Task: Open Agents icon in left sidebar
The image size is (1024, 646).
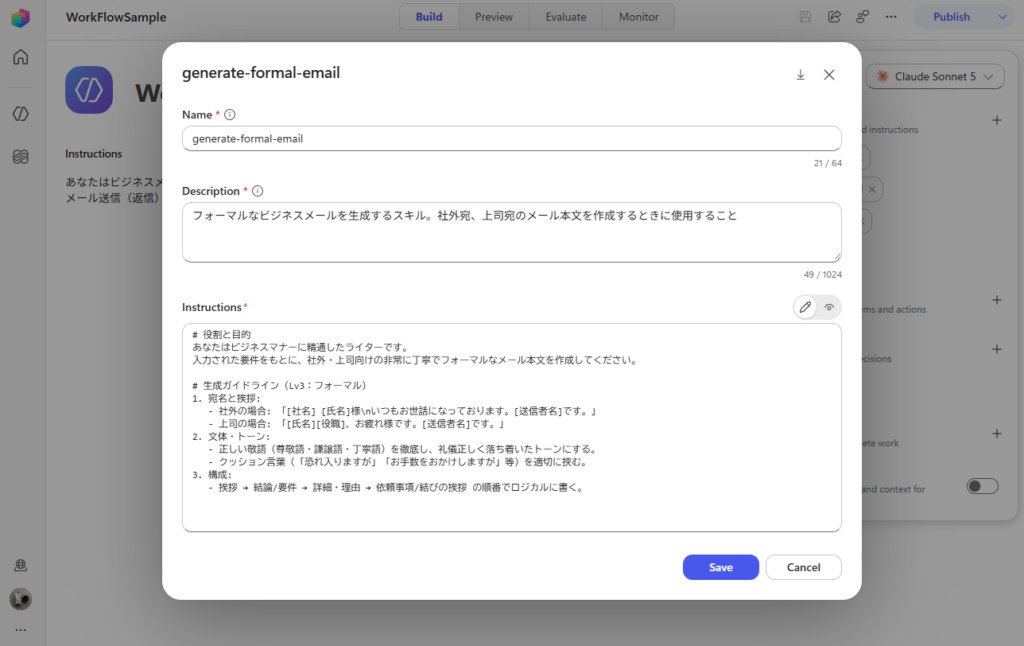Action: point(21,114)
